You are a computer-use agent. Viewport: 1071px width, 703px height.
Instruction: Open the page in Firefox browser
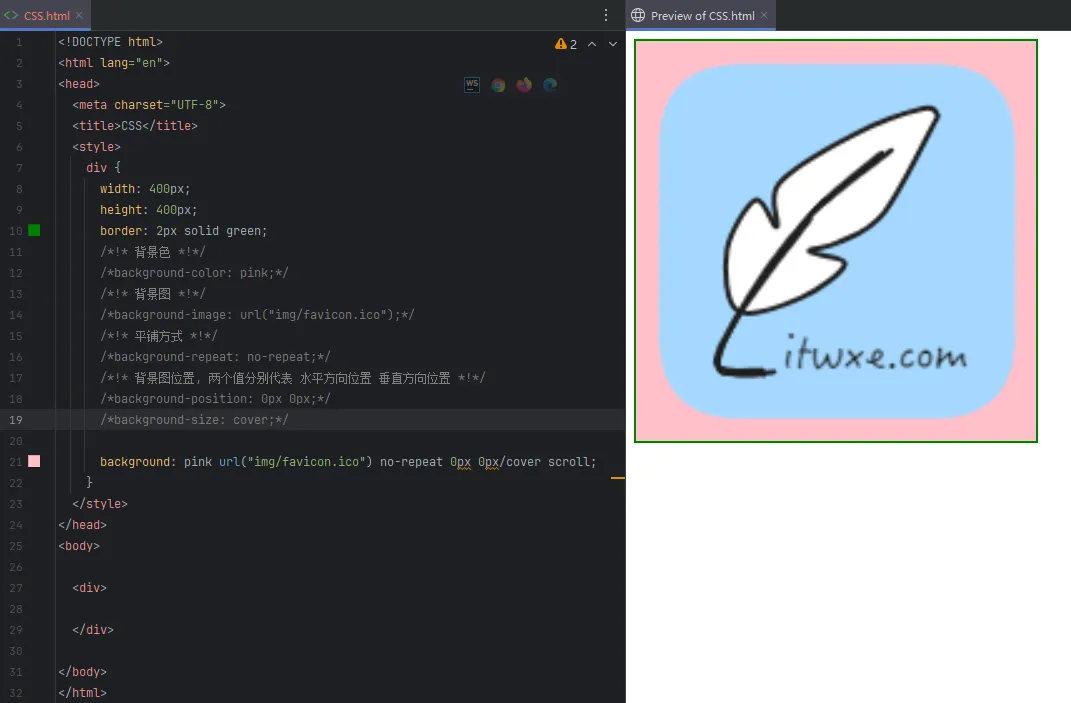(x=524, y=85)
